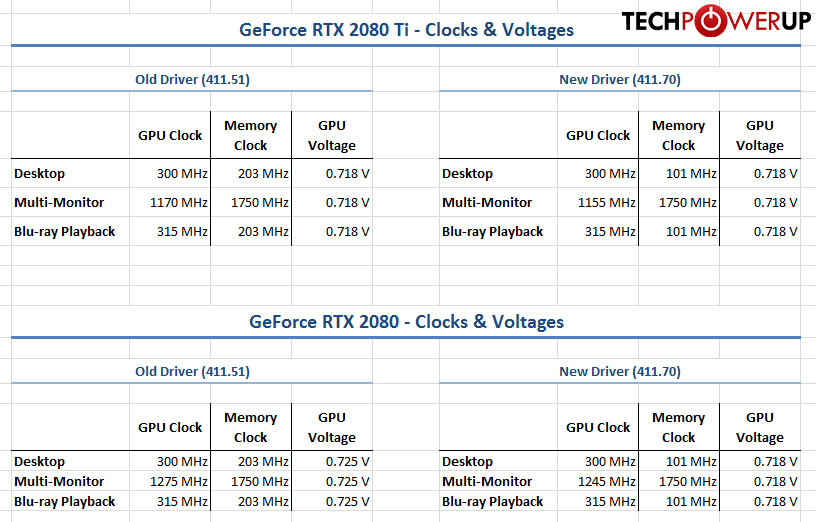Select 2080 Ti old driver Desktop 203 MHz memory clock
This screenshot has height=522, width=816.
[263, 174]
